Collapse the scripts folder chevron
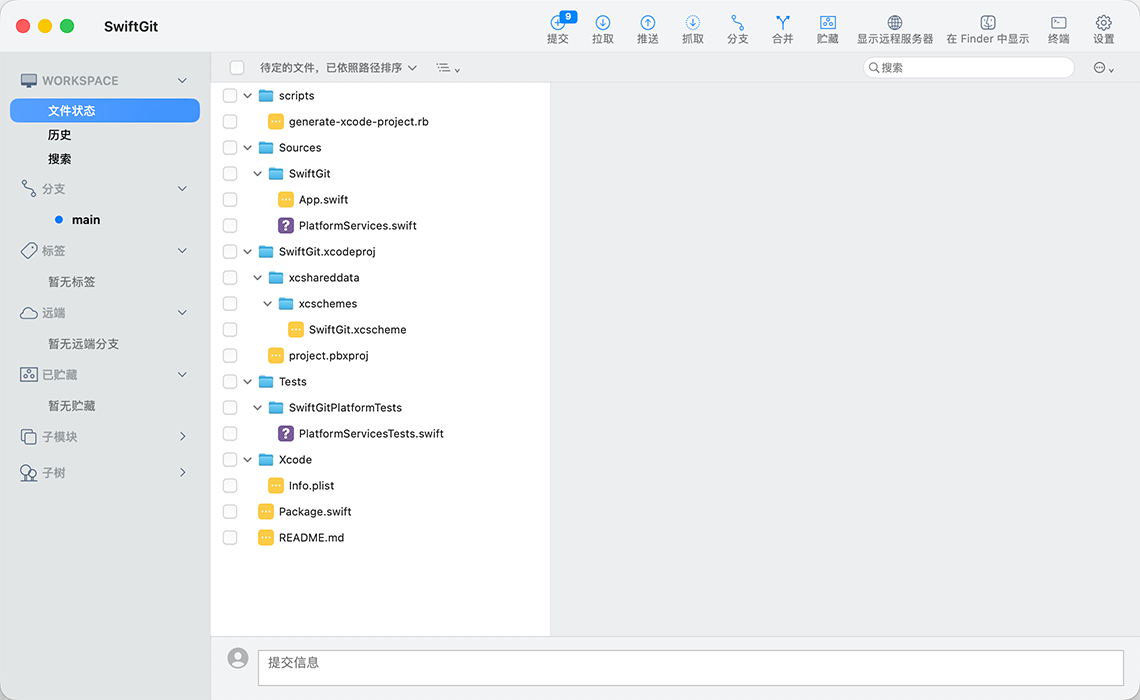 [248, 96]
